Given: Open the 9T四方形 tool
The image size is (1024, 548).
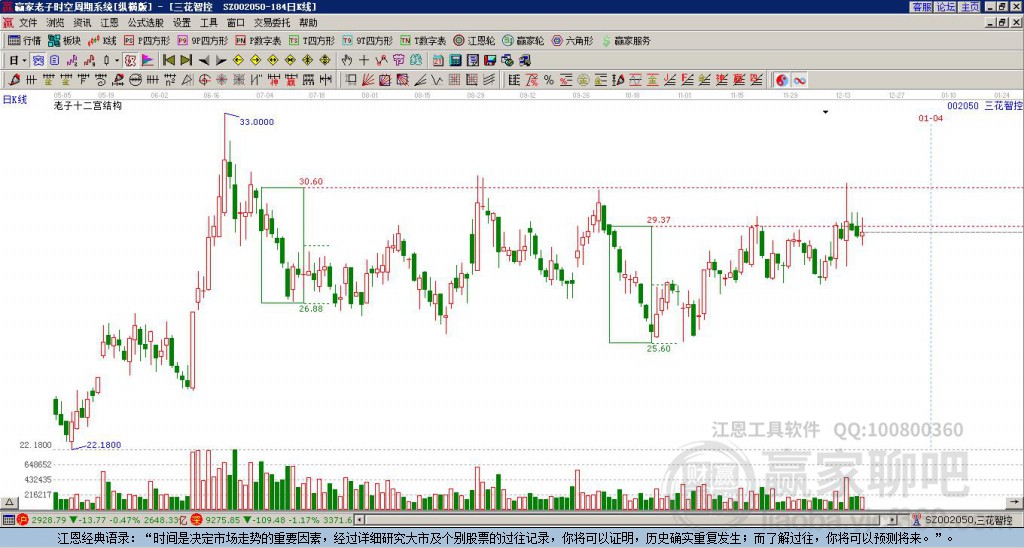Looking at the screenshot, I should point(367,40).
